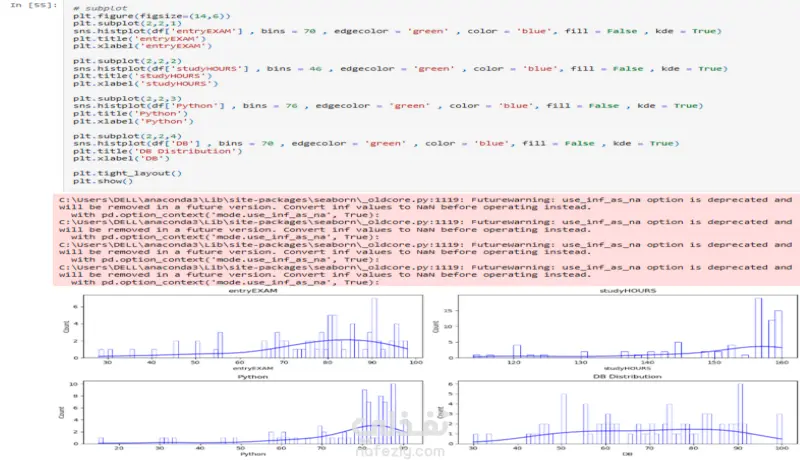The width and height of the screenshot is (800, 460).
Task: Click the histplot line for df['entryEXAM']
Action: pyautogui.click(x=397, y=31)
